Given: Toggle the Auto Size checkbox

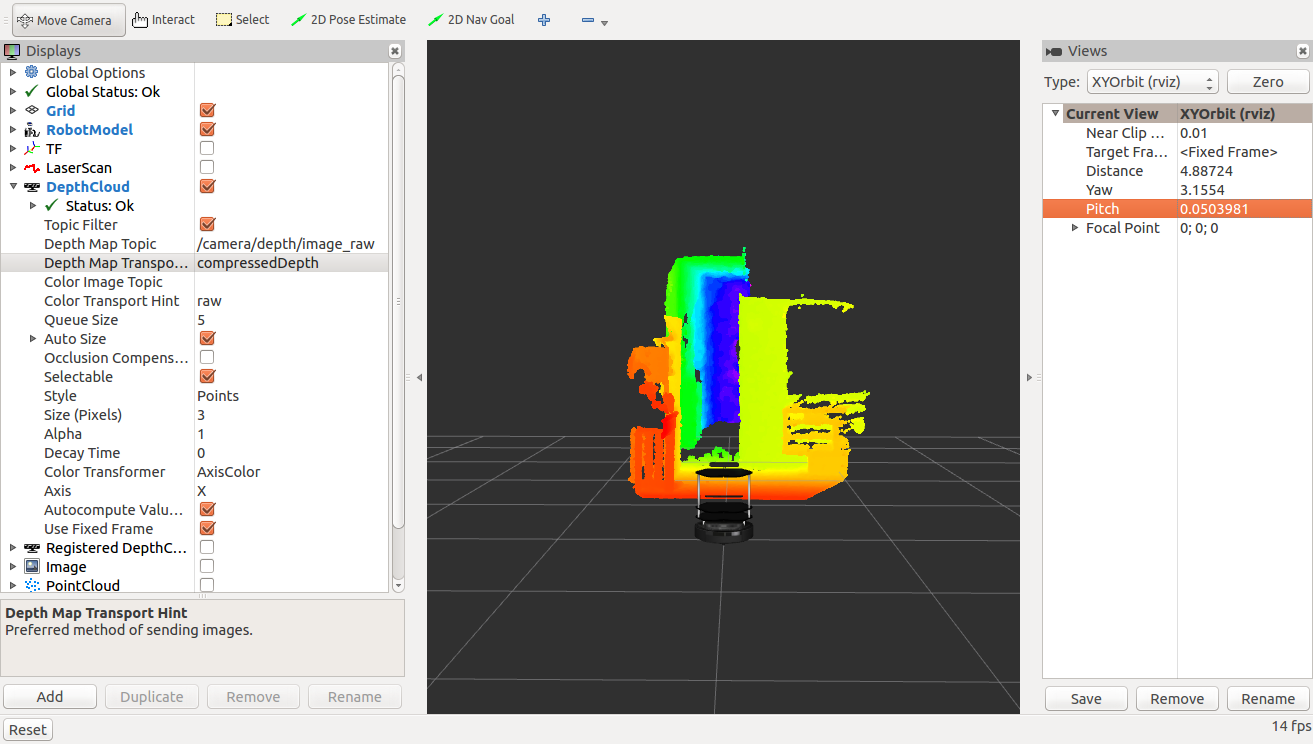Looking at the screenshot, I should point(207,338).
